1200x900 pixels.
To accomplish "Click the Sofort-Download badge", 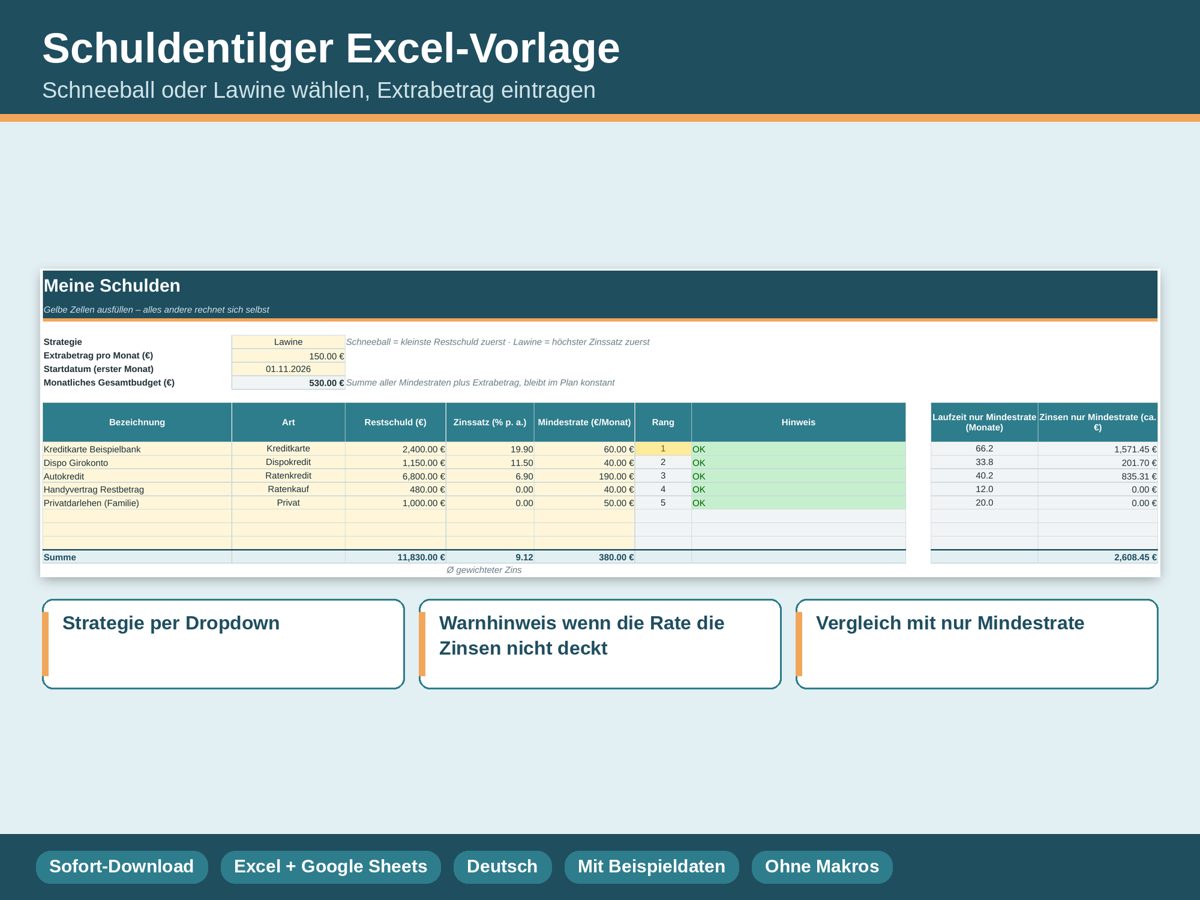I will click(122, 867).
